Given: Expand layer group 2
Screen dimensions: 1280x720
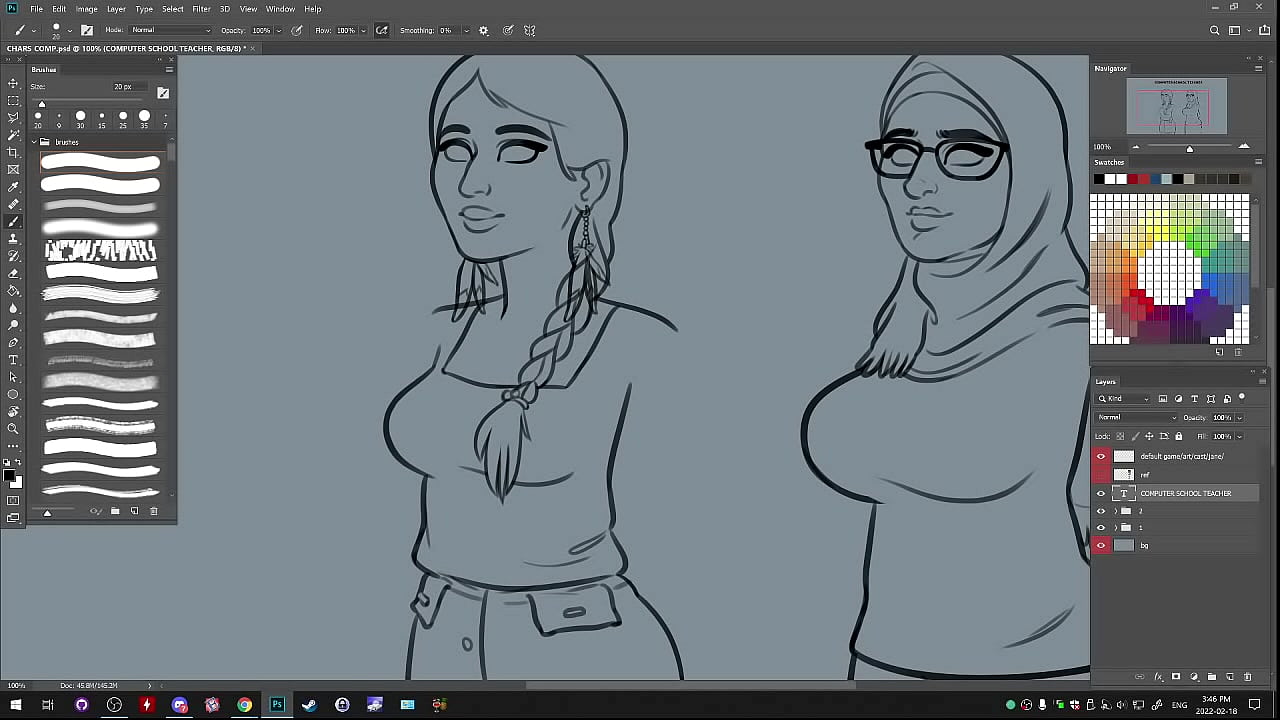Looking at the screenshot, I should pos(1115,511).
